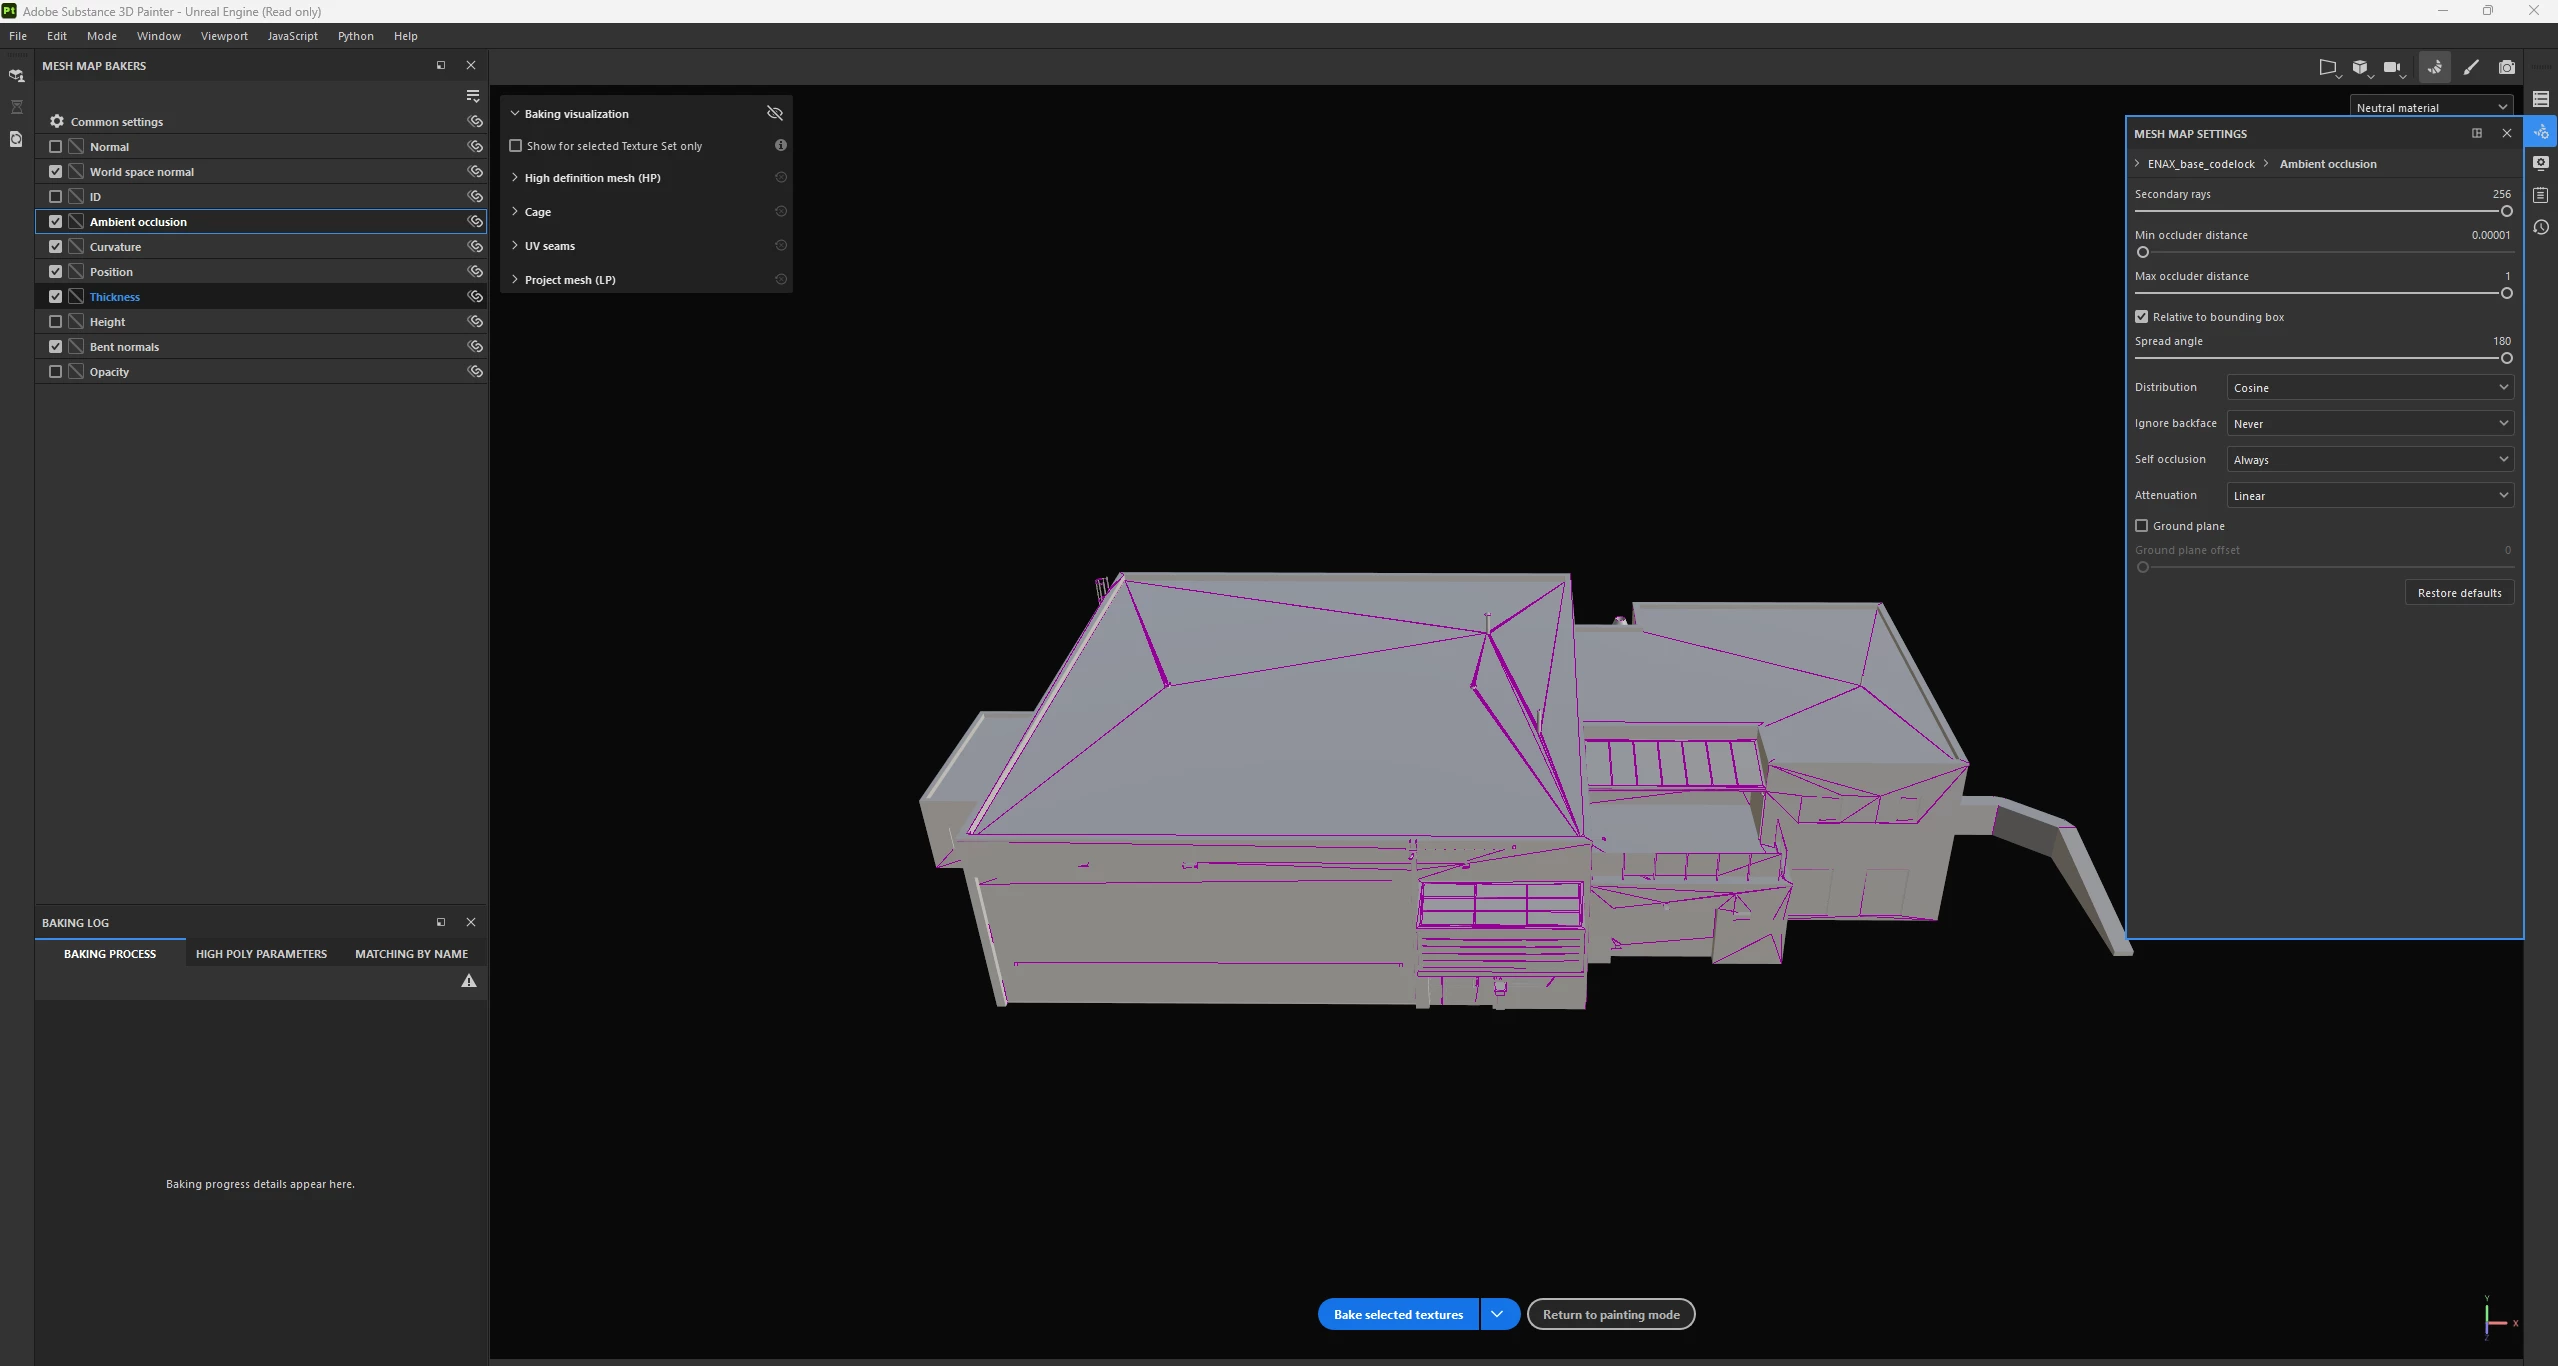The width and height of the screenshot is (2558, 1366).
Task: Click link icon beside Curvature baker
Action: click(x=475, y=247)
